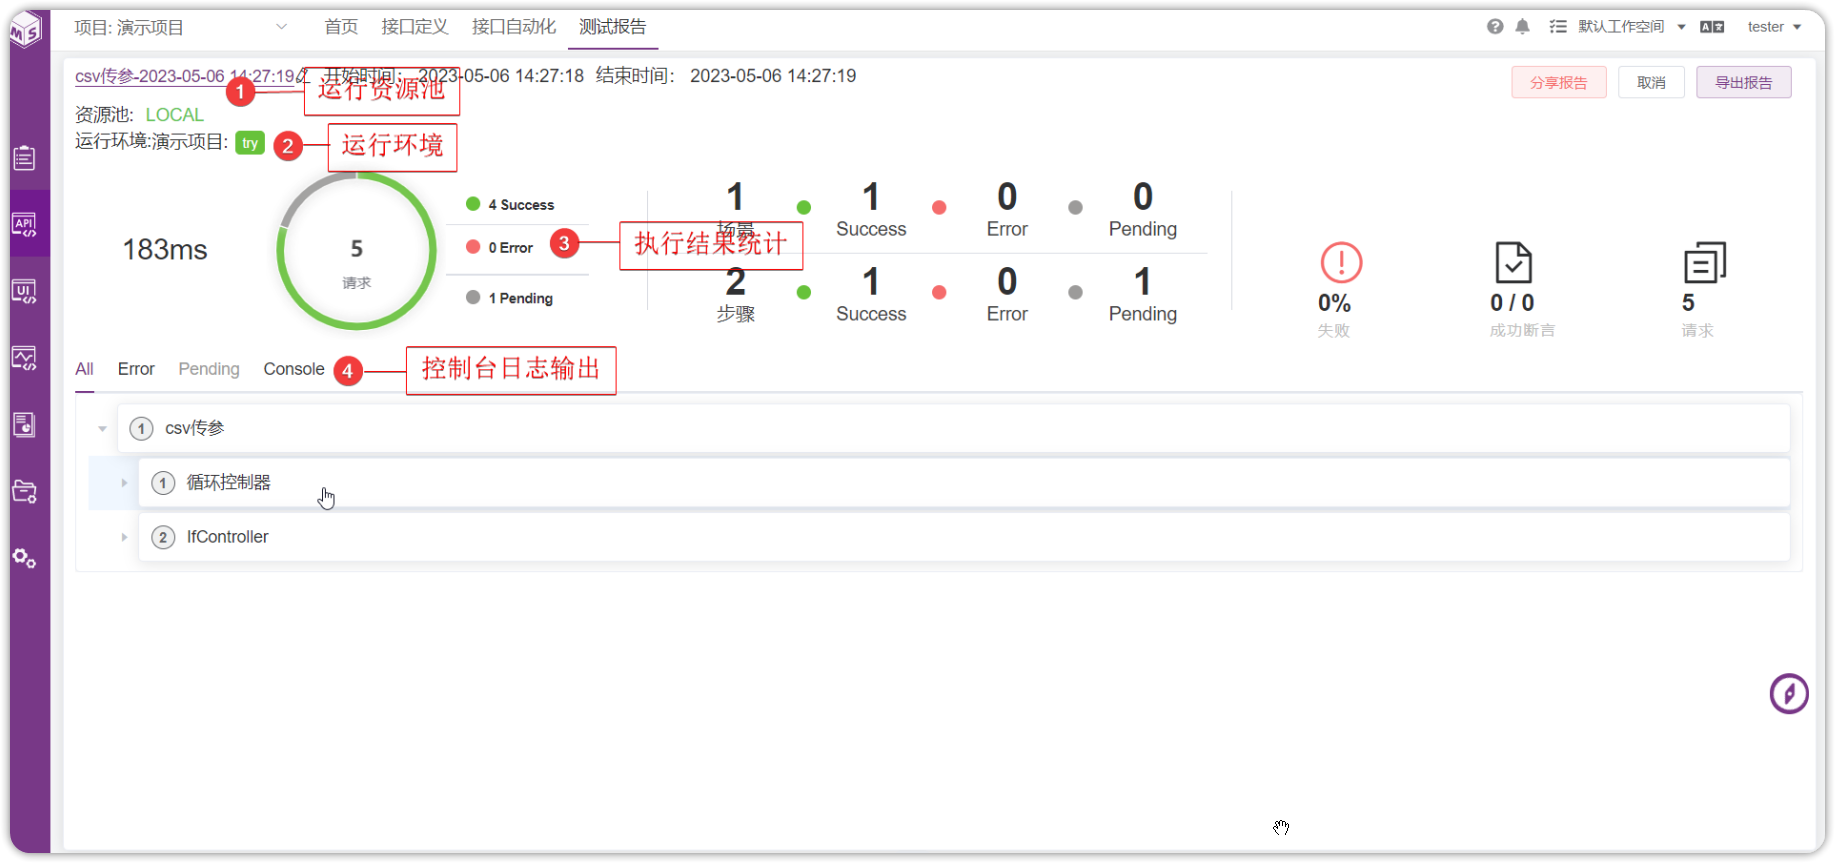
Task: Click the help question mark icon
Action: pos(1495,27)
